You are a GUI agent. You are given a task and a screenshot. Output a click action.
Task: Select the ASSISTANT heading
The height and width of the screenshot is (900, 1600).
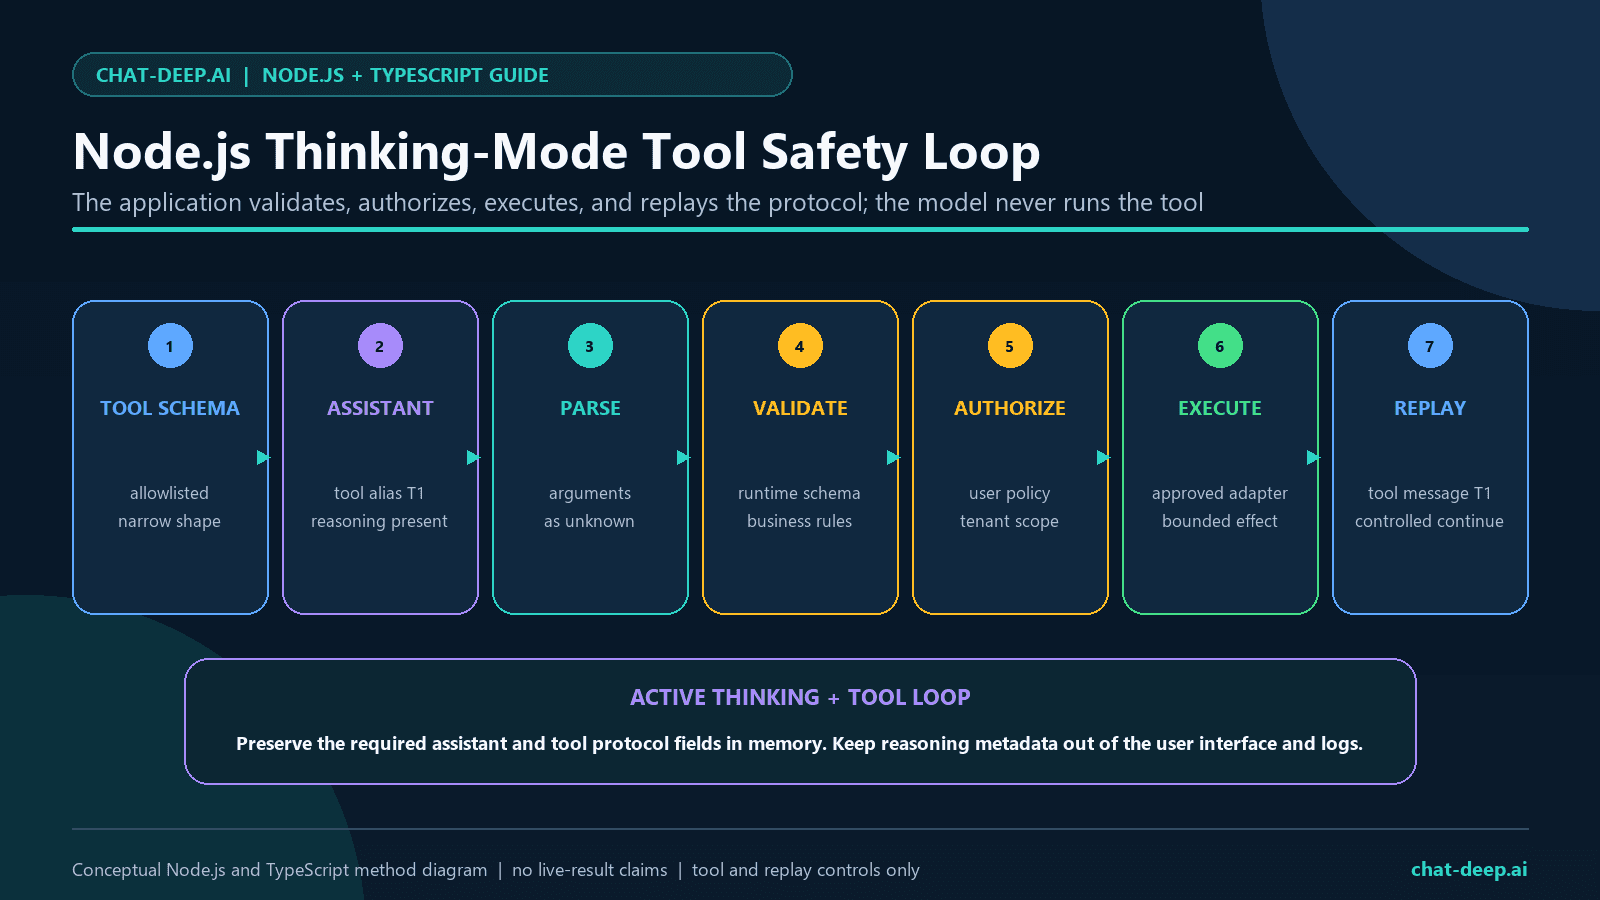click(380, 408)
